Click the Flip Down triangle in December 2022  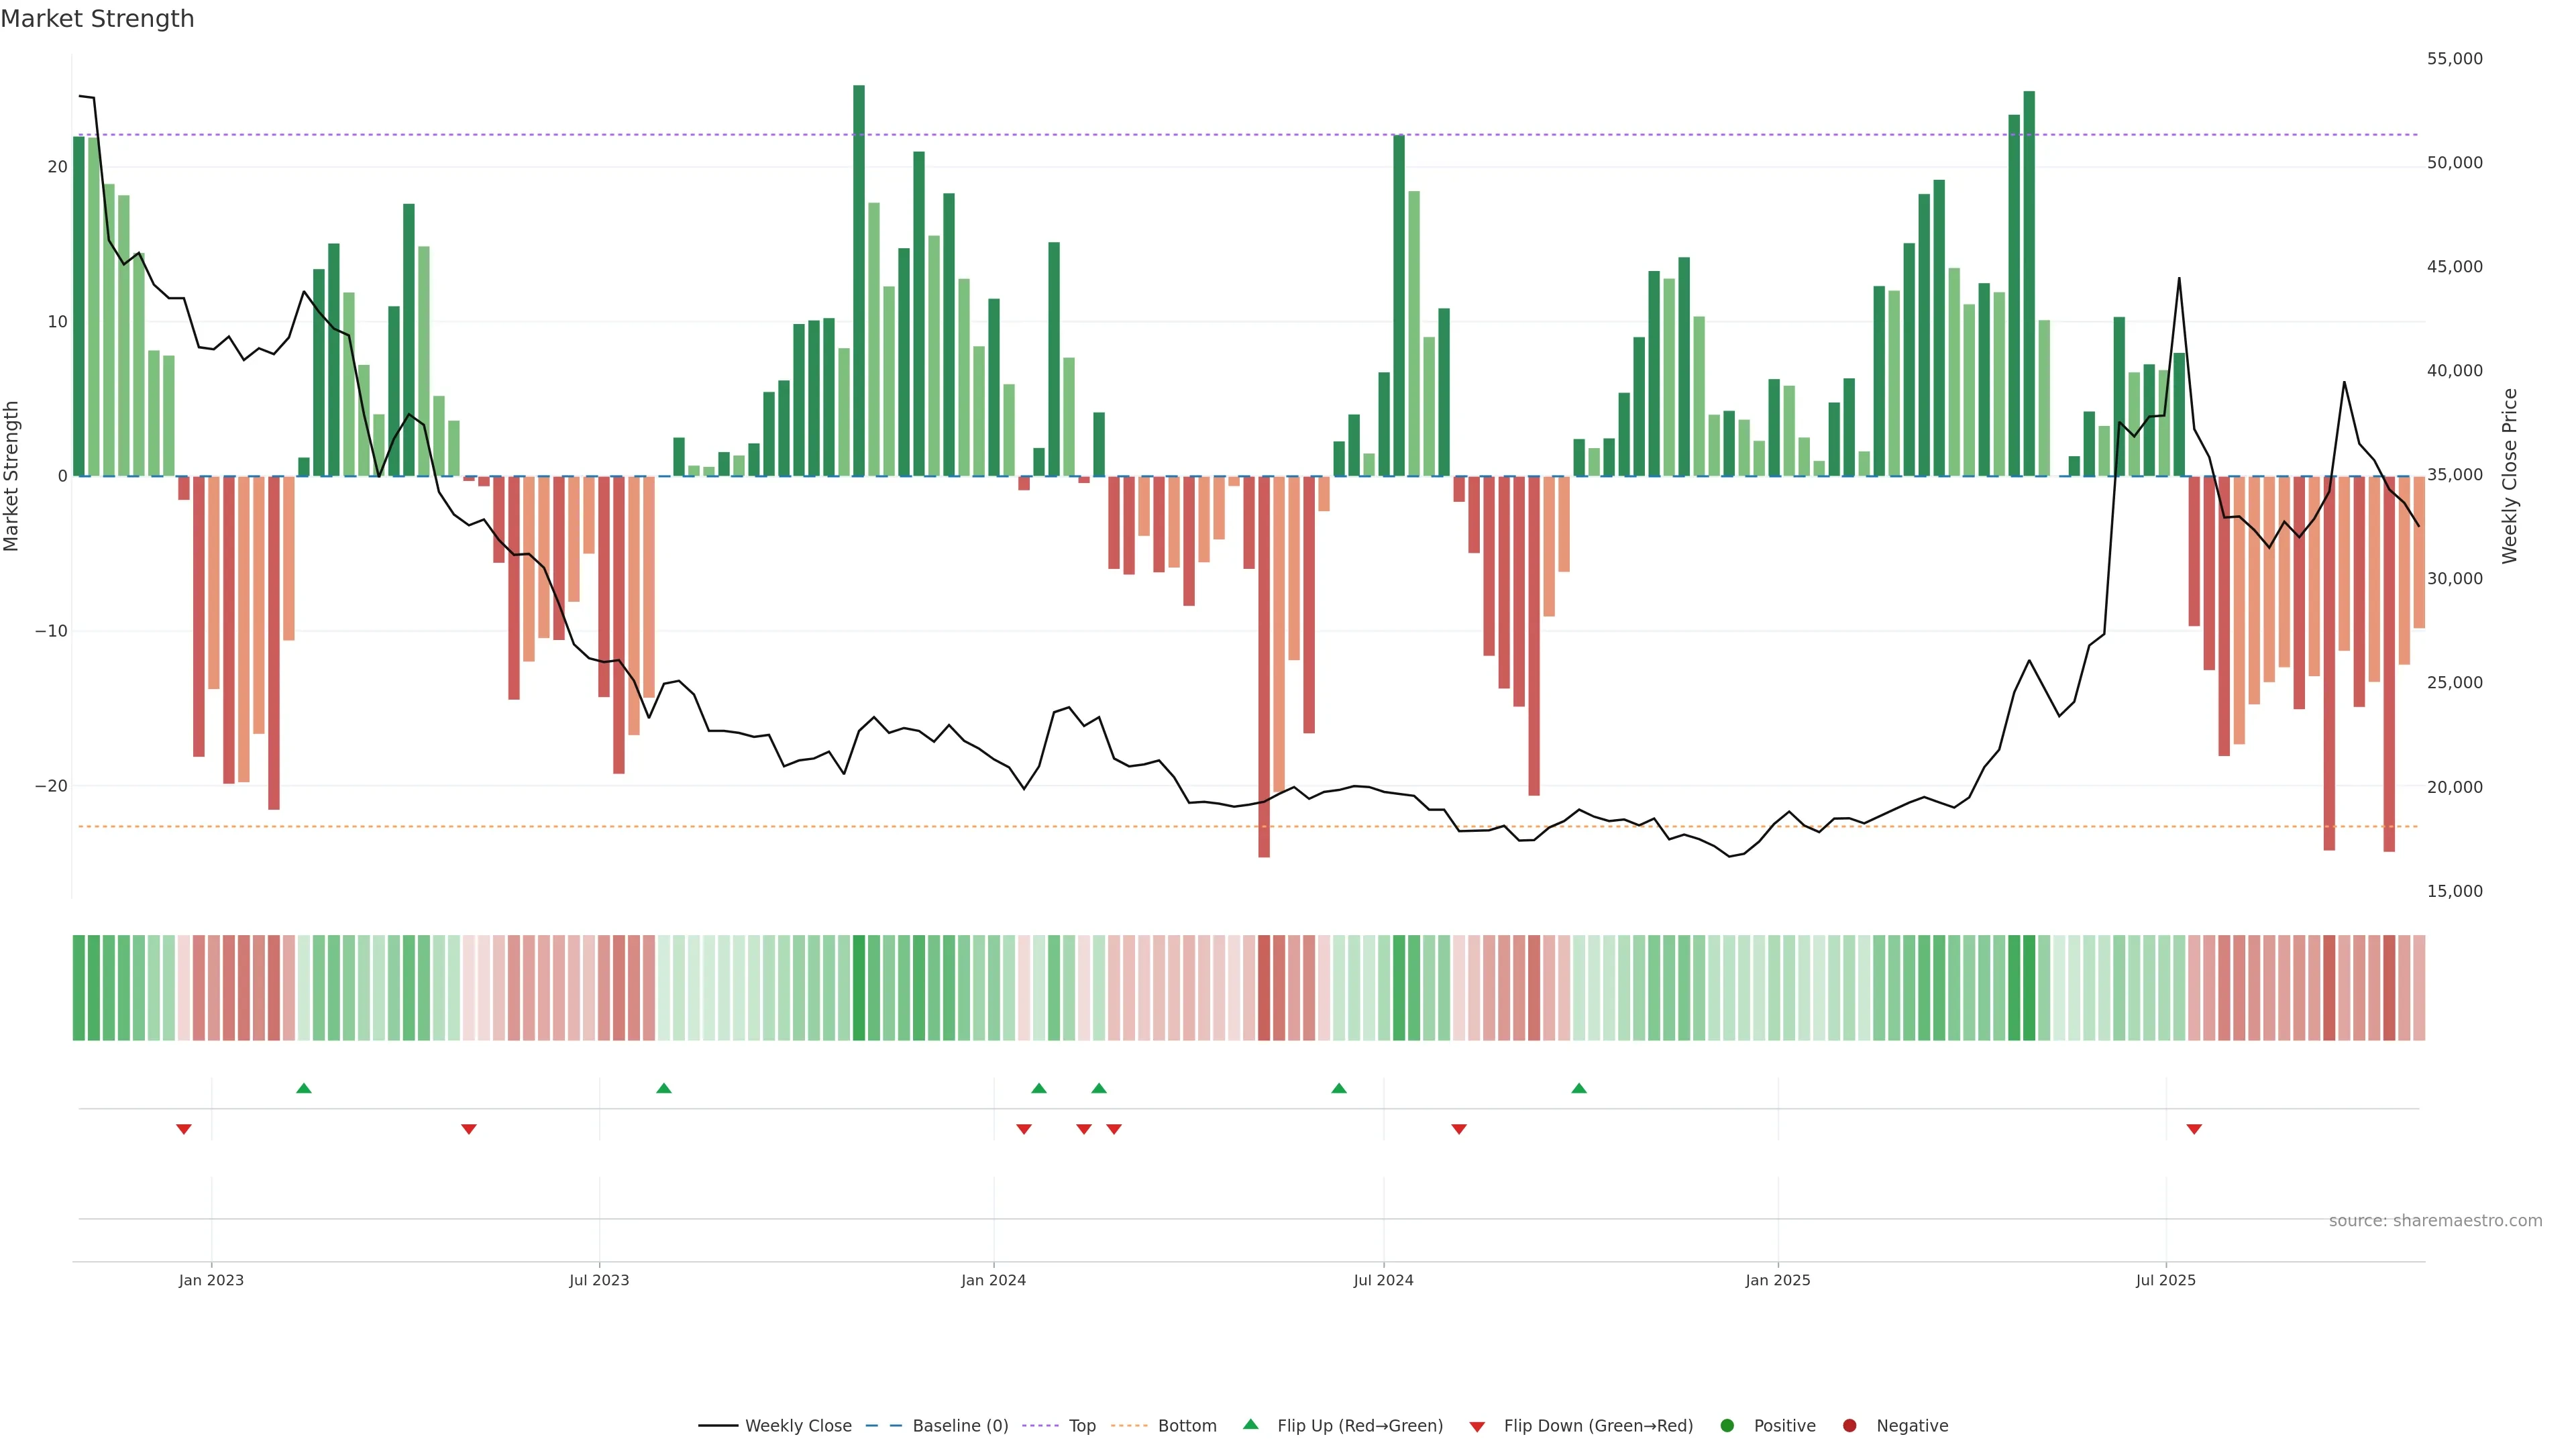pyautogui.click(x=184, y=1129)
